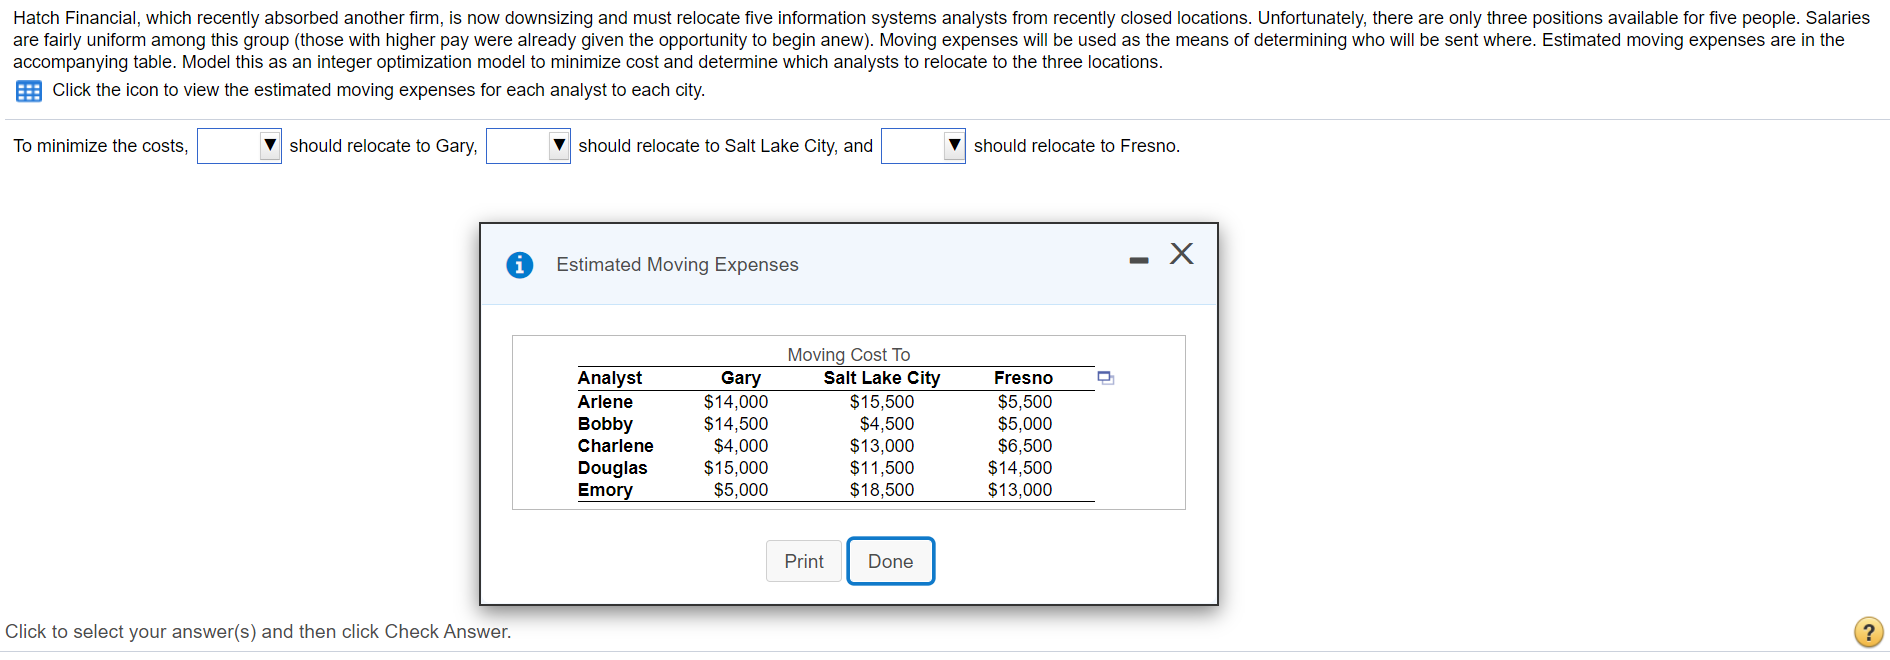Click the Charlene row label

tap(615, 446)
